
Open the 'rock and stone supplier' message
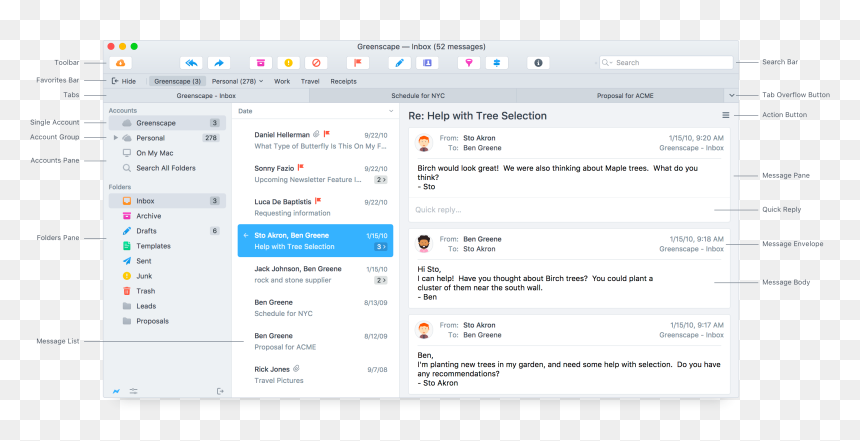tap(315, 274)
